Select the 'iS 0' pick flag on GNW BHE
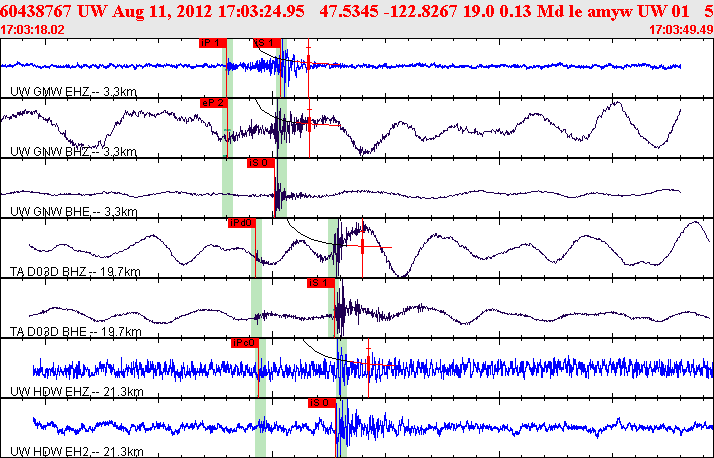The width and height of the screenshot is (714, 458). [x=261, y=163]
